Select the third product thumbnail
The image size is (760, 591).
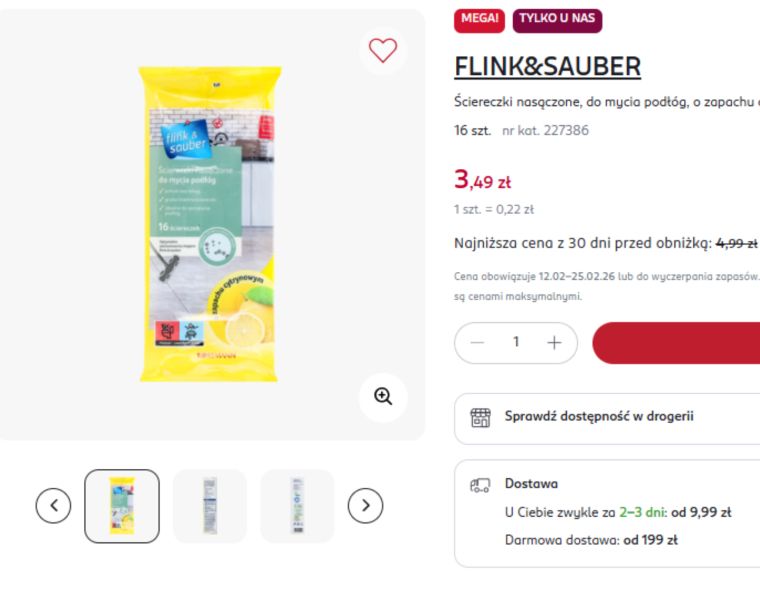pyautogui.click(x=297, y=506)
